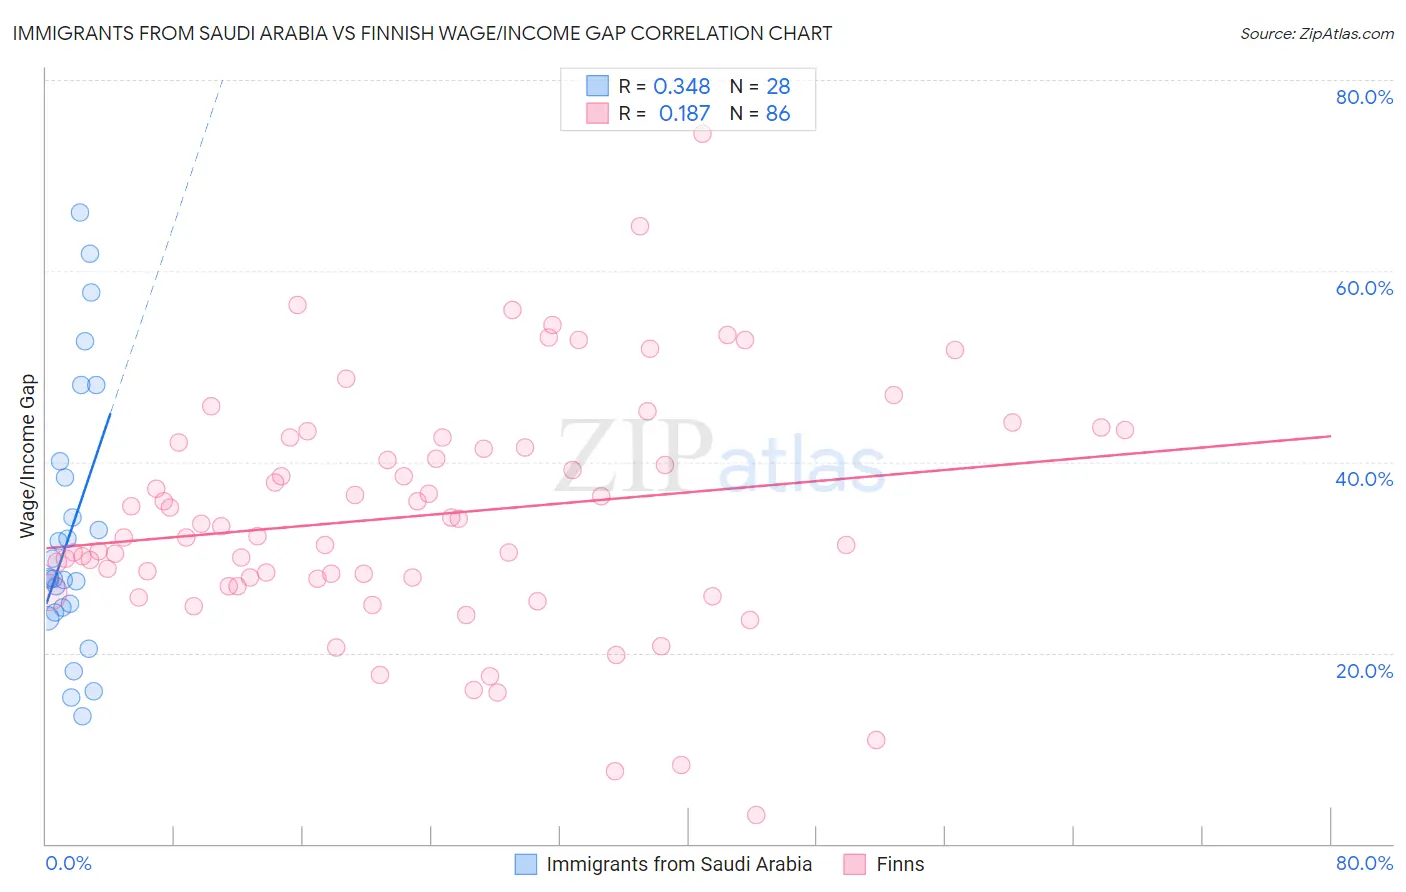Click the N = 86 value in the legend

click(x=760, y=113)
